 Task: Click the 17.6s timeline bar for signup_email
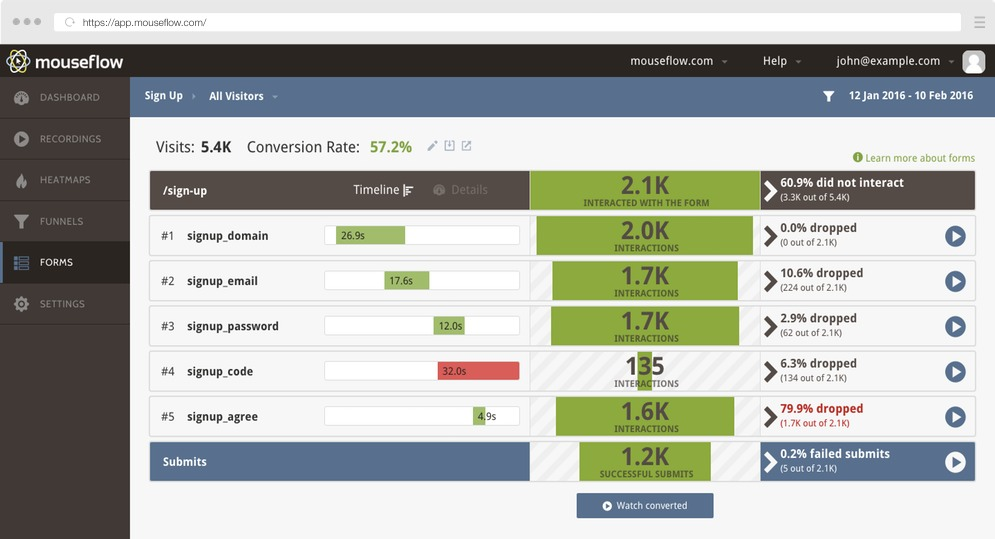tap(407, 281)
